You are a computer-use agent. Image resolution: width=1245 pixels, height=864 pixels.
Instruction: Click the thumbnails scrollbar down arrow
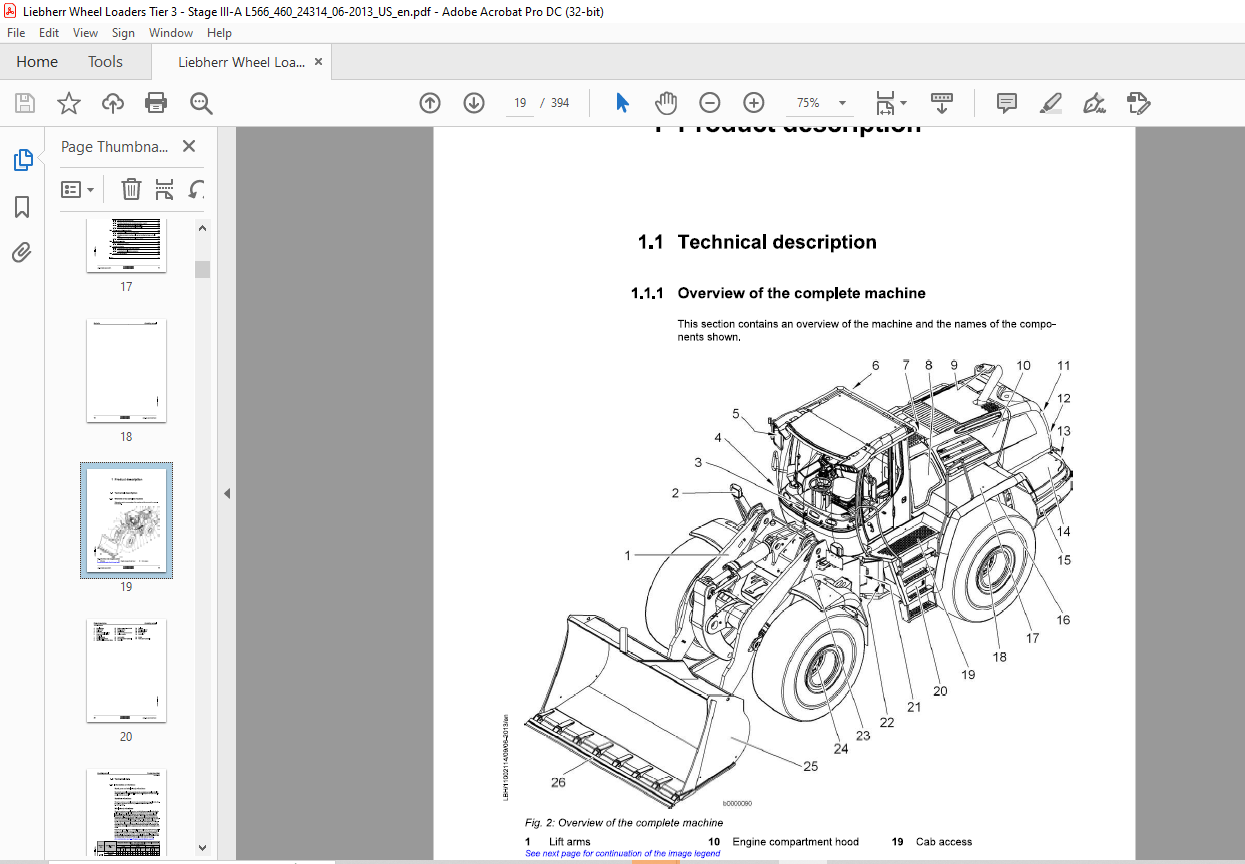tap(203, 847)
